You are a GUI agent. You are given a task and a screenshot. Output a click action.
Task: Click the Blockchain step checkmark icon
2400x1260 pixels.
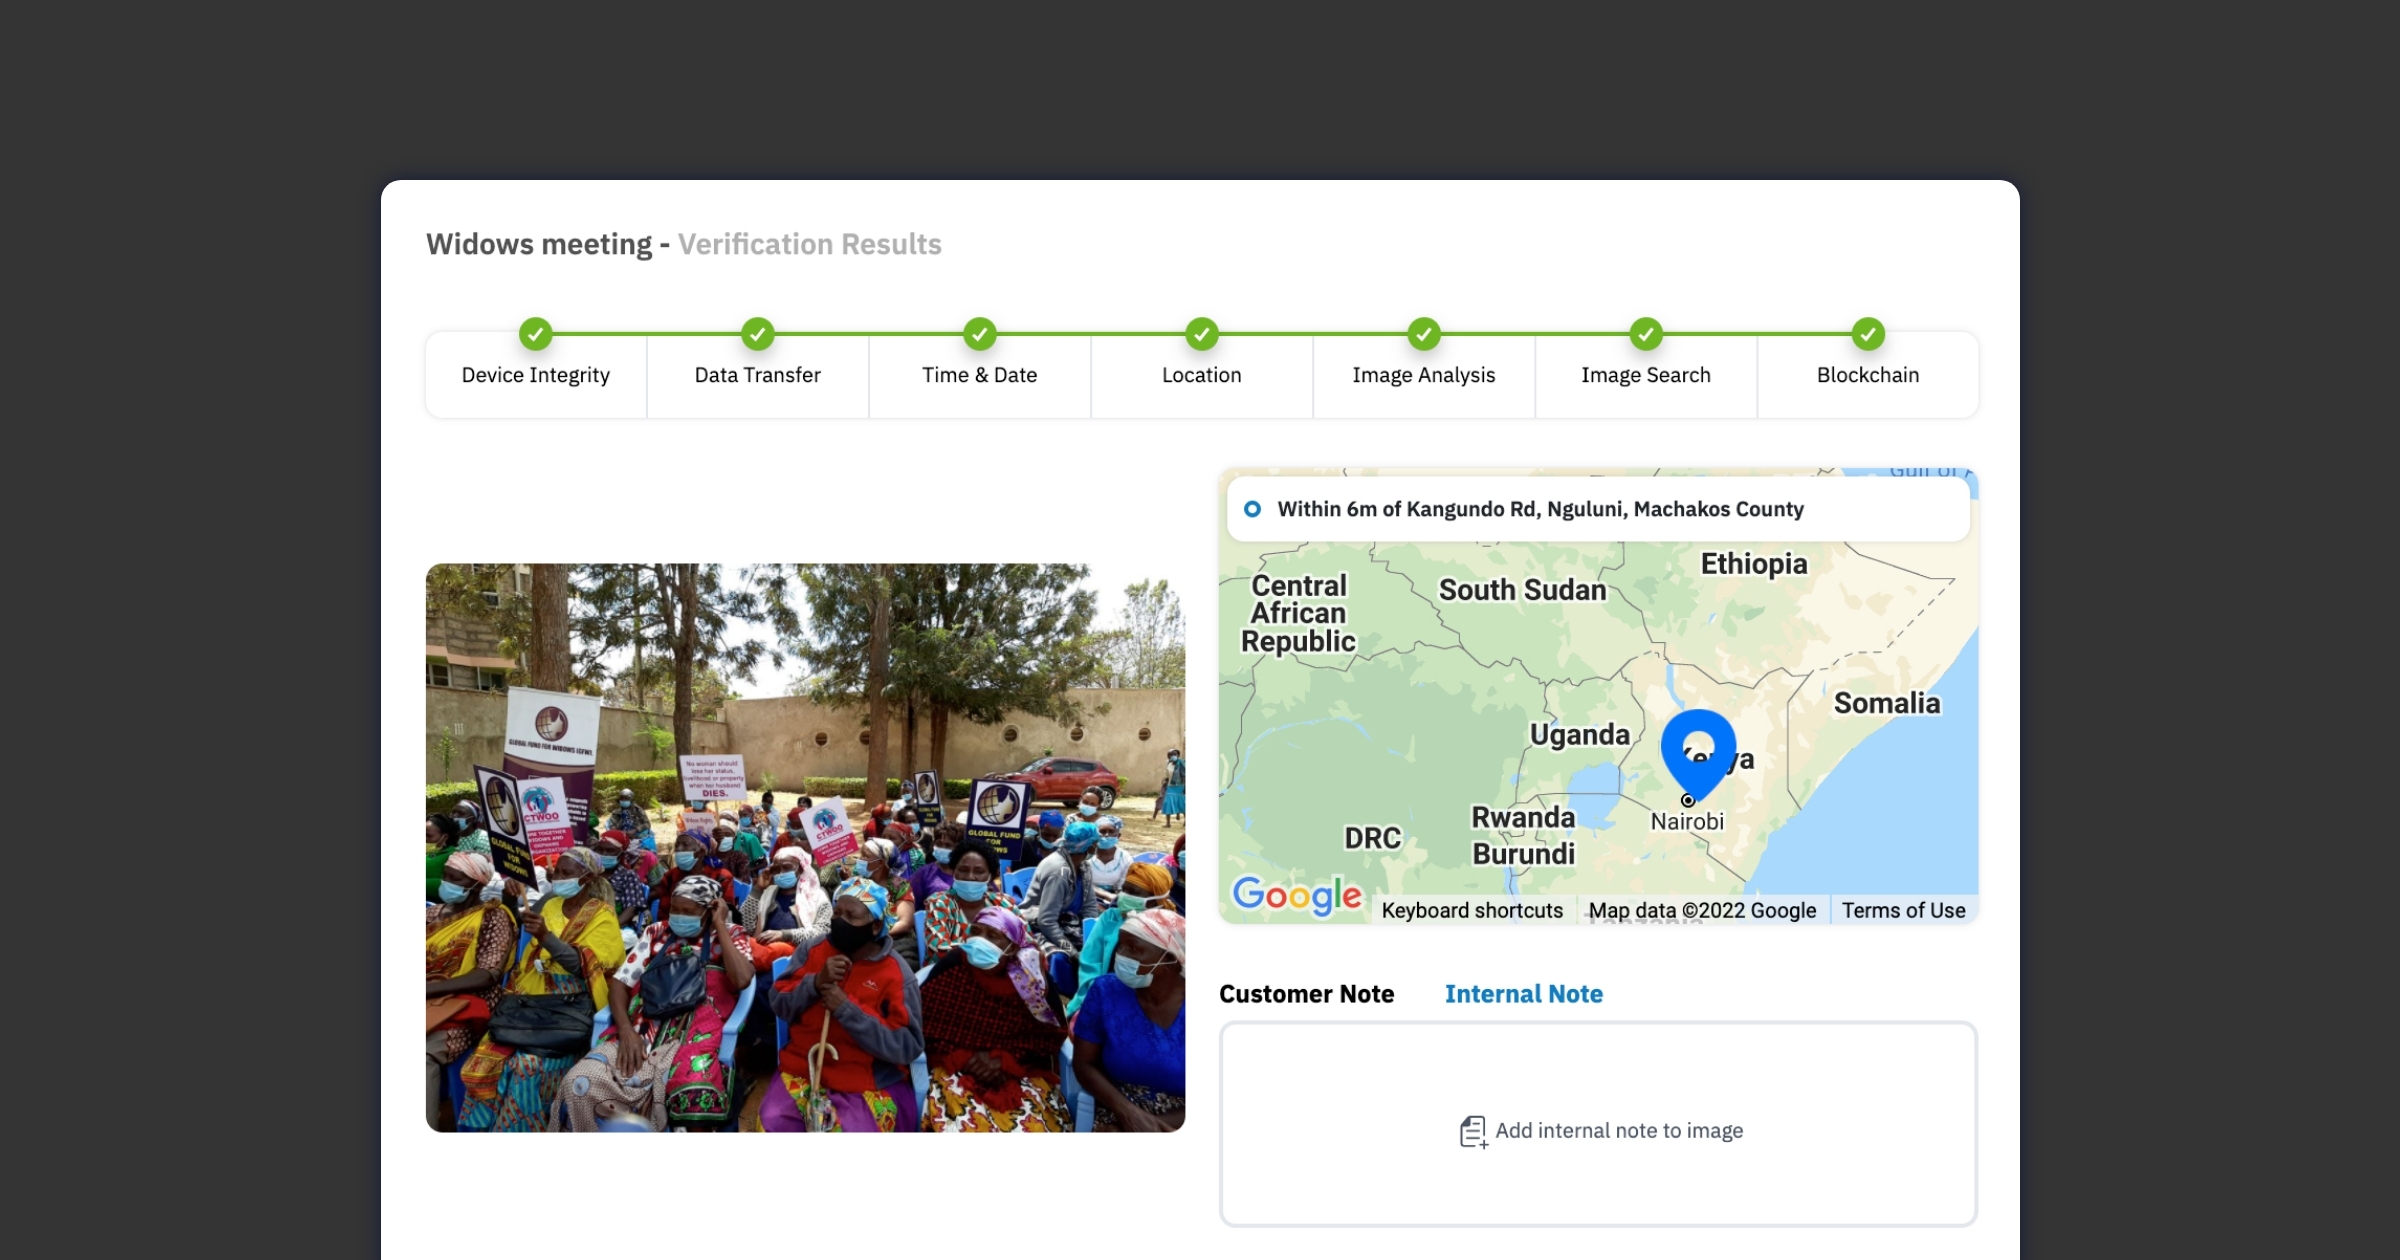coord(1867,334)
